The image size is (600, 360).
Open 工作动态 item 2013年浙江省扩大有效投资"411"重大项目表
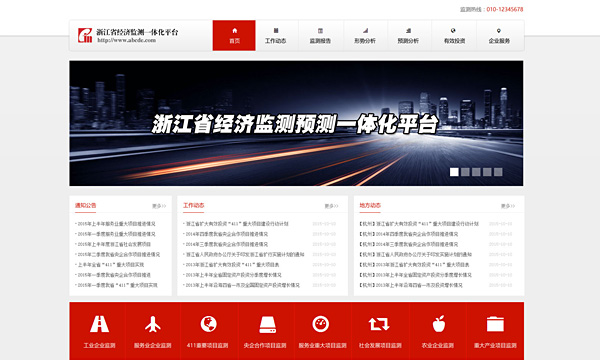tap(232, 265)
